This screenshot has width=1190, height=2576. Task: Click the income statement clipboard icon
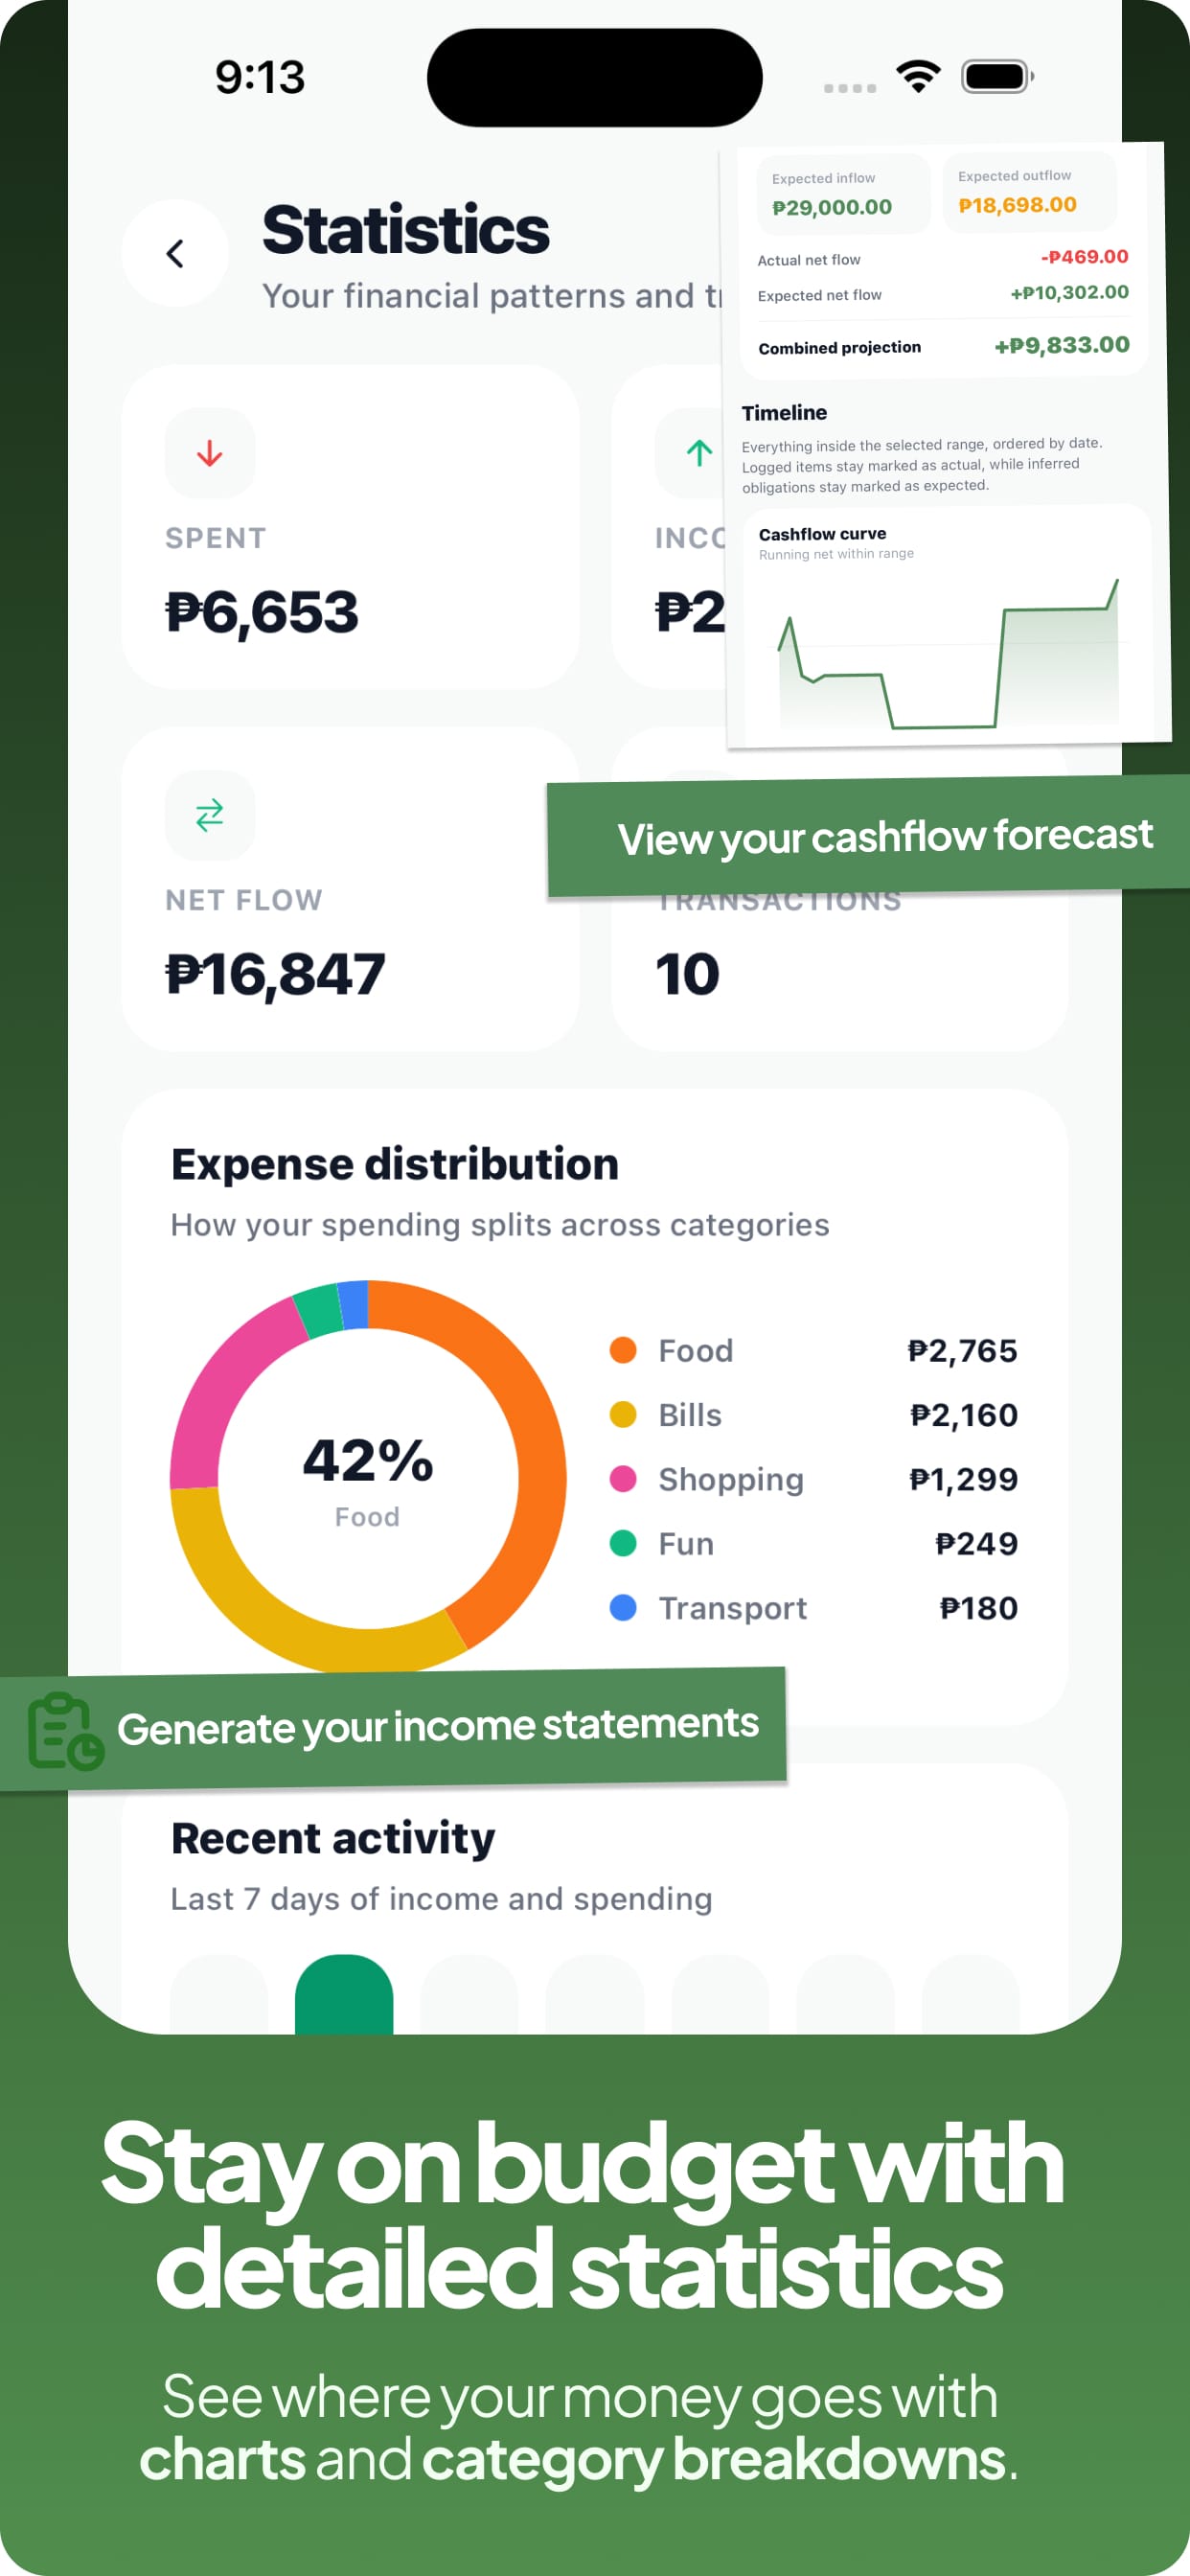(x=65, y=1730)
